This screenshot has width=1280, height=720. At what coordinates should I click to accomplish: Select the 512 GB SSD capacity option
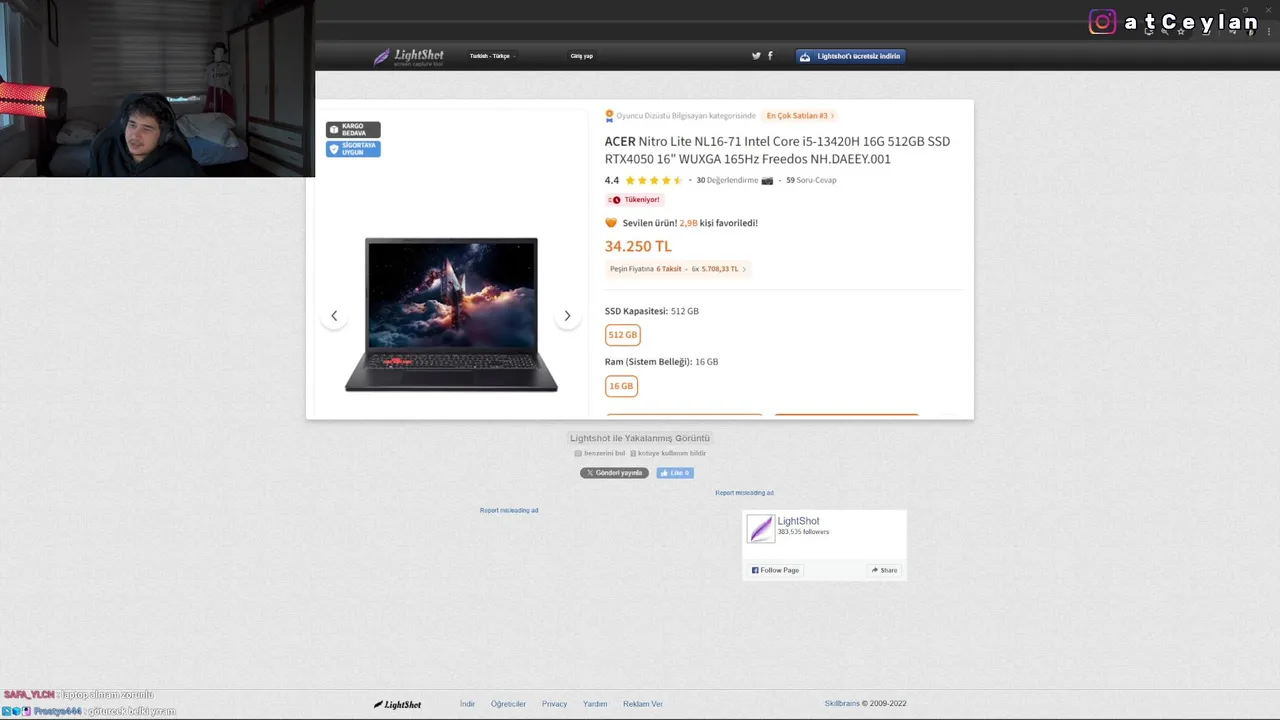[x=622, y=335]
